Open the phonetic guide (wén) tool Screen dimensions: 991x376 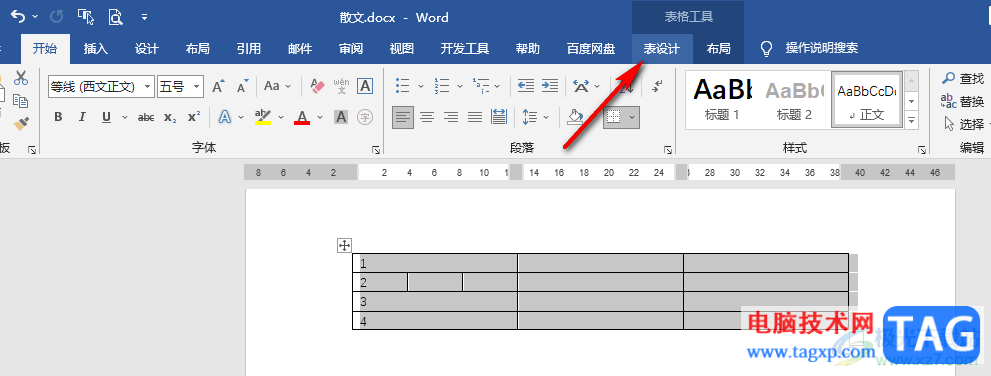(x=341, y=86)
